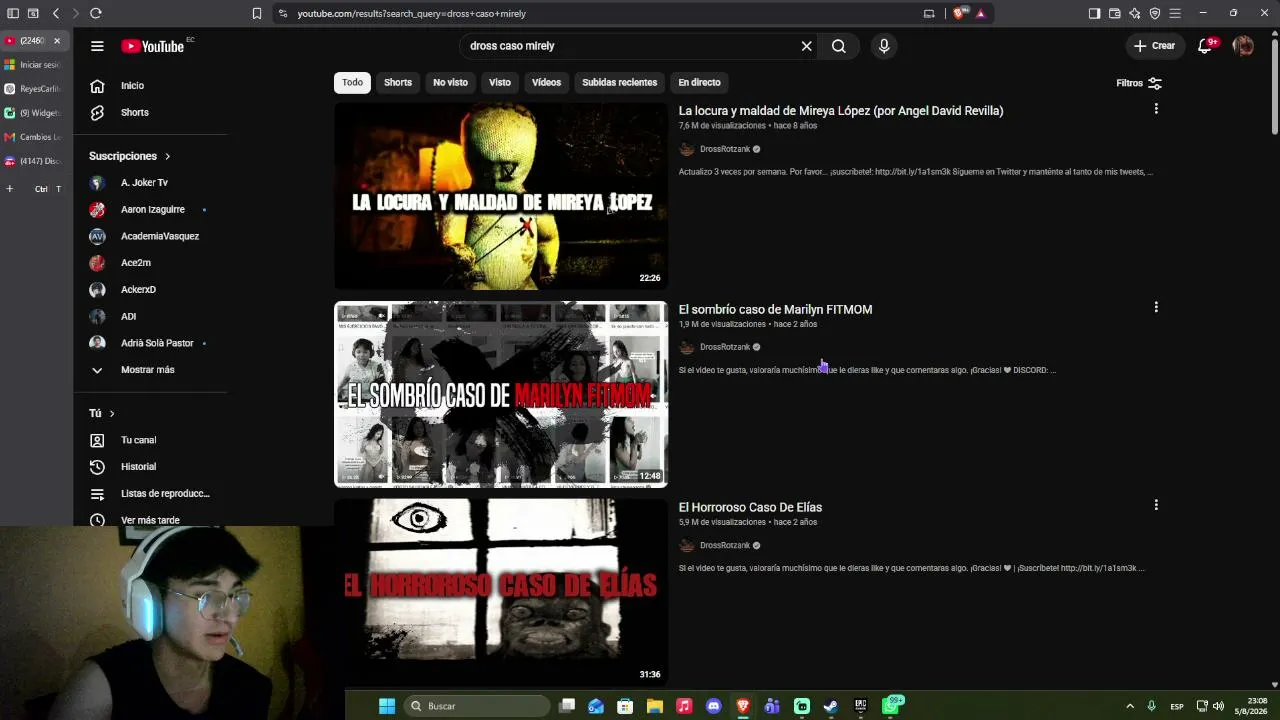1280x720 pixels.
Task: Open File Explorer from the taskbar
Action: (654, 706)
